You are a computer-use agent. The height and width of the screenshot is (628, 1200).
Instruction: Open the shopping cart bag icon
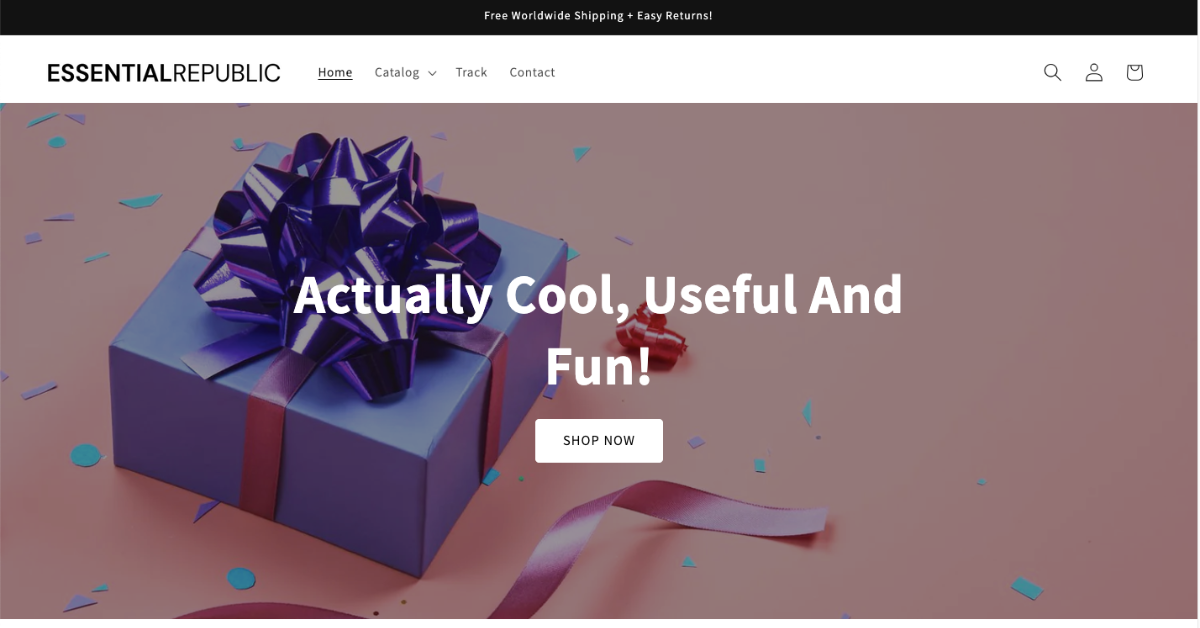1134,72
